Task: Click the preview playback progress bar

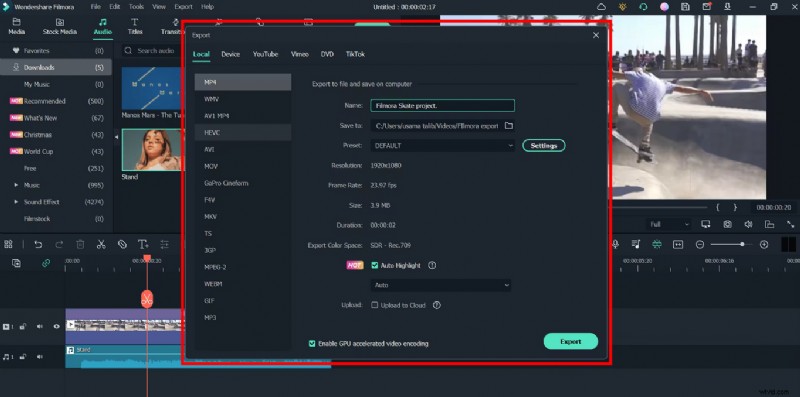Action: pos(660,208)
